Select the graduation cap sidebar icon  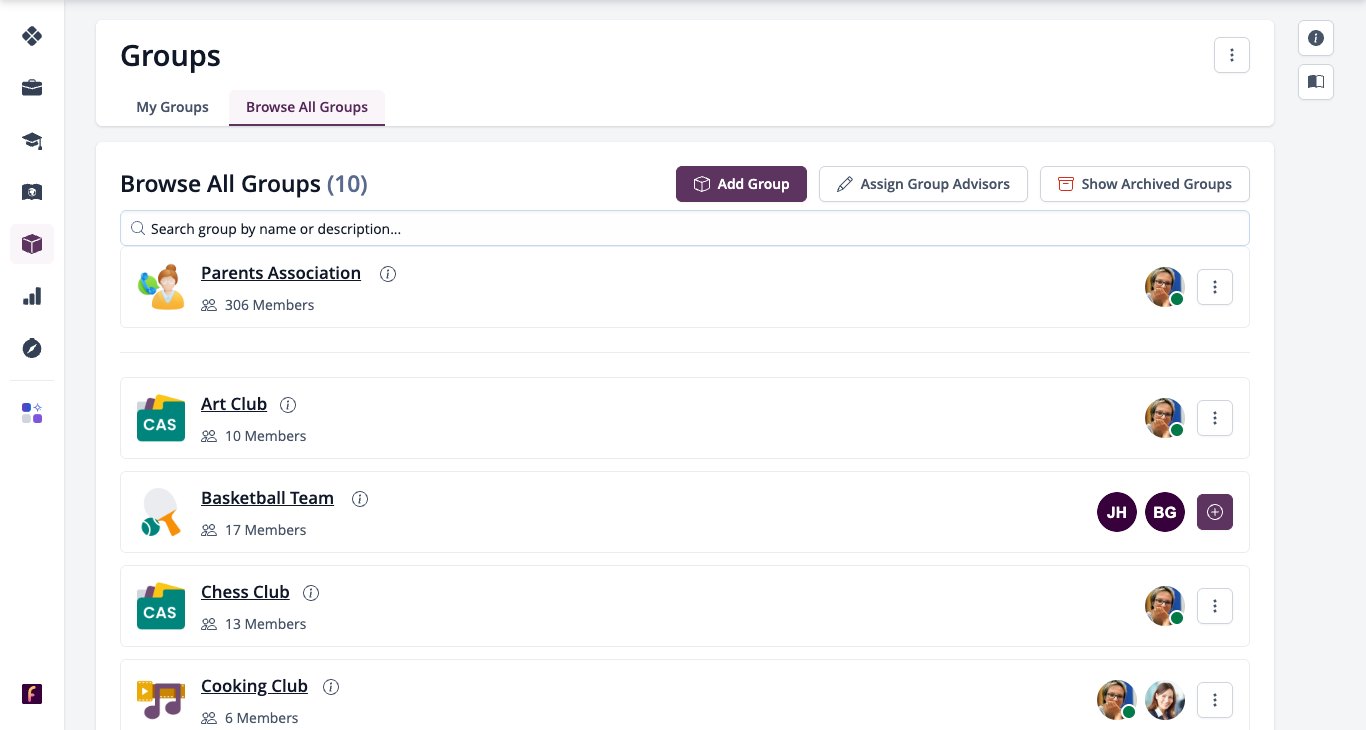tap(32, 140)
